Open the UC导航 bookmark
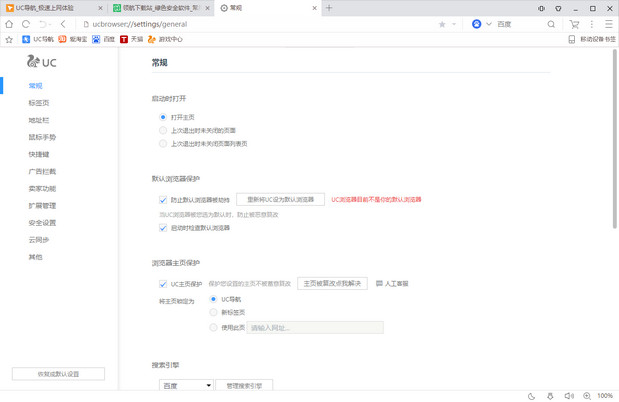 [38, 39]
